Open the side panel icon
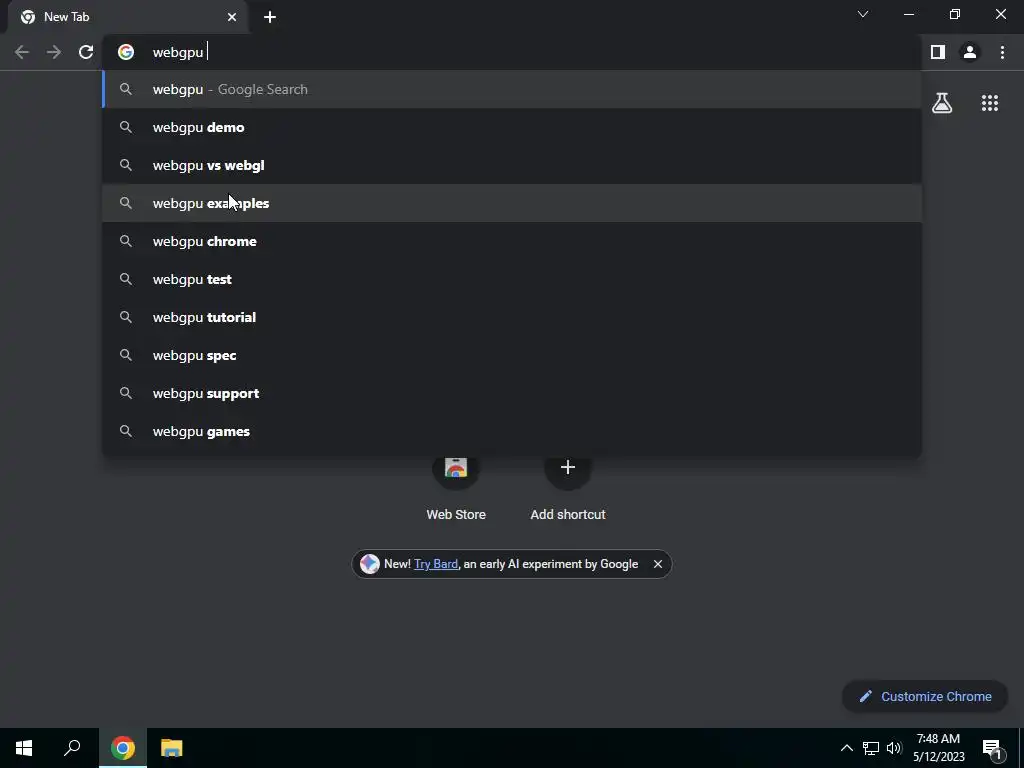The image size is (1024, 768). [938, 52]
